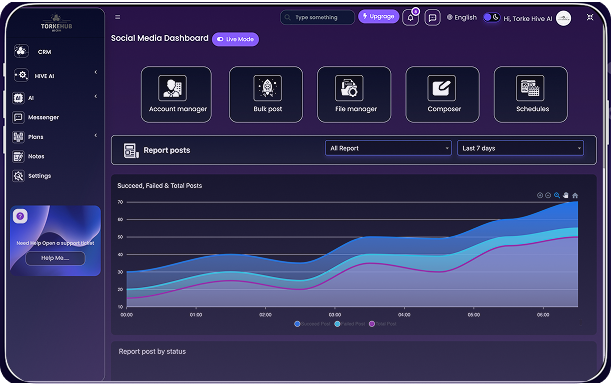The width and height of the screenshot is (611, 385).
Task: Open the Plans sidebar item
Action: click(28, 137)
